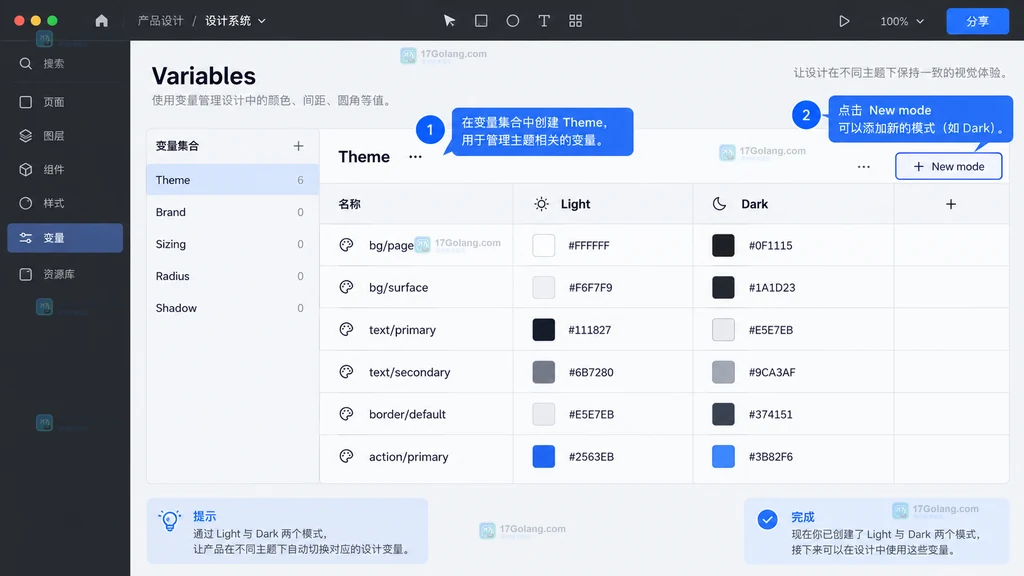Viewport: 1024px width, 576px height.
Task: Select the 变量 variables section
Action: pyautogui.click(x=65, y=238)
